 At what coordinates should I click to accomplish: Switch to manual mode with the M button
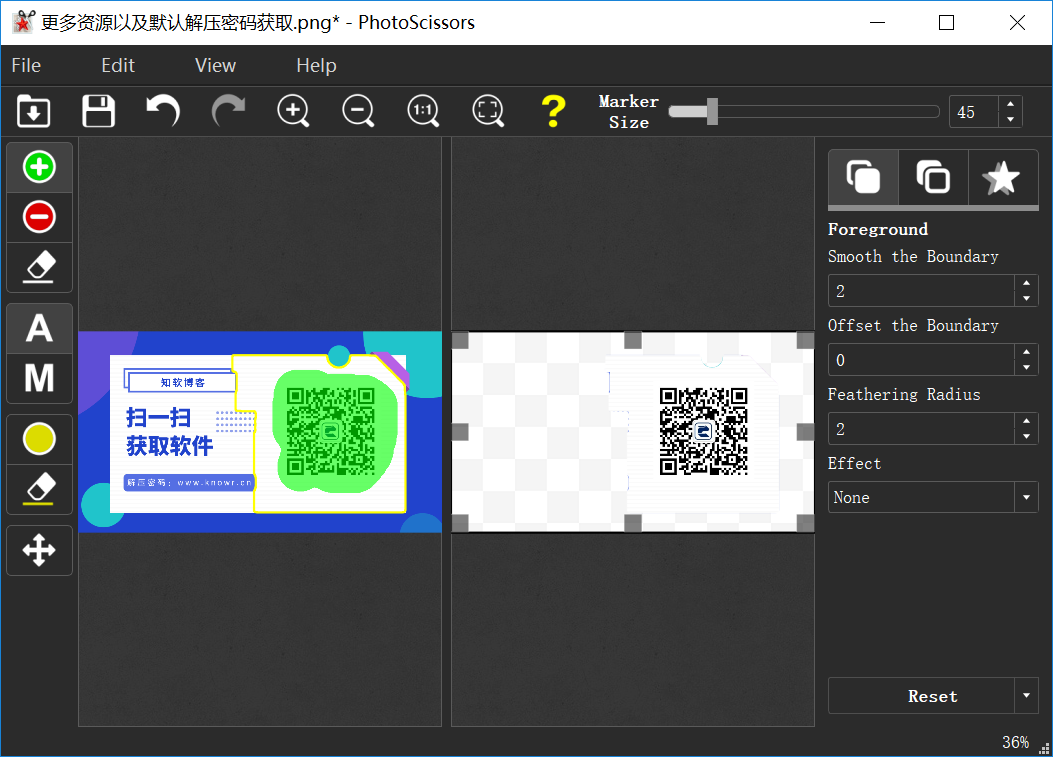pos(39,378)
